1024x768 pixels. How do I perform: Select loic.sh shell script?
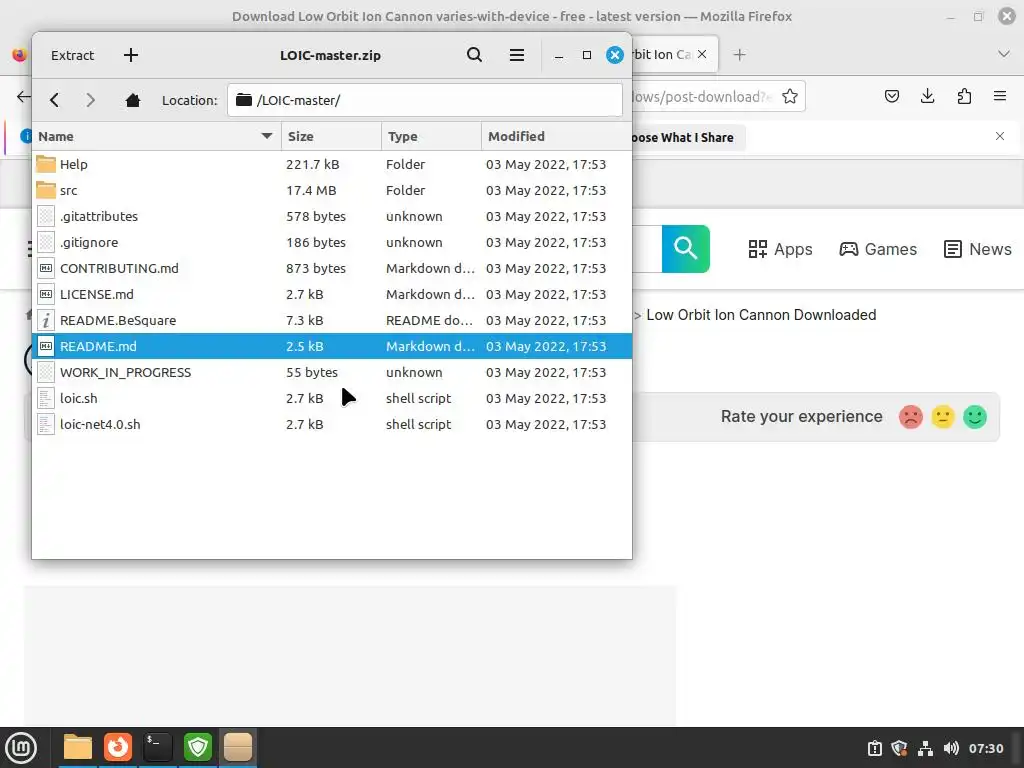click(332, 398)
